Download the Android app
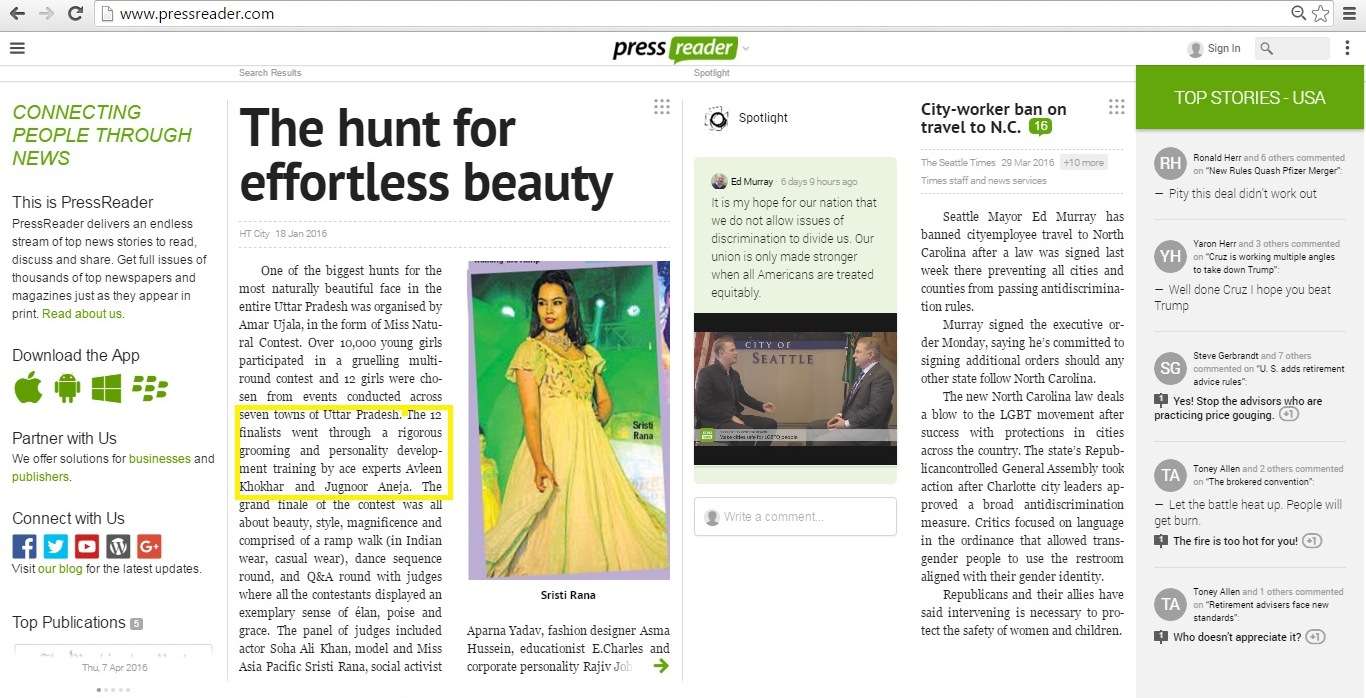Viewport: 1366px width, 698px height. [67, 388]
